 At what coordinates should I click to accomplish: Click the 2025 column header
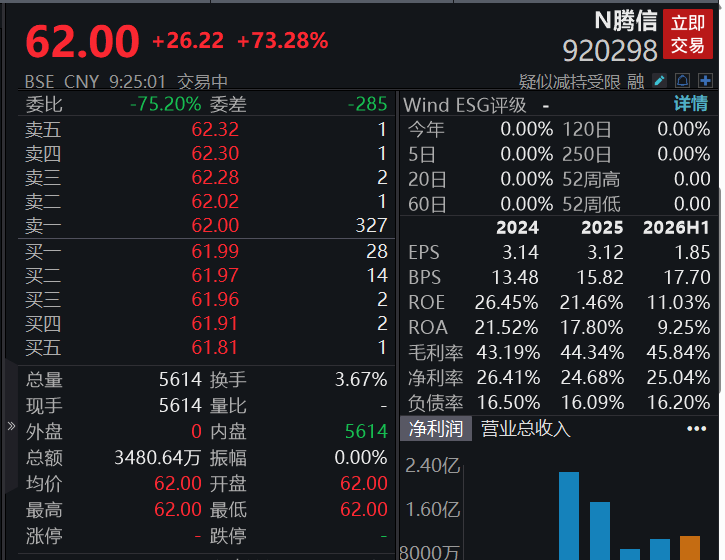602,228
